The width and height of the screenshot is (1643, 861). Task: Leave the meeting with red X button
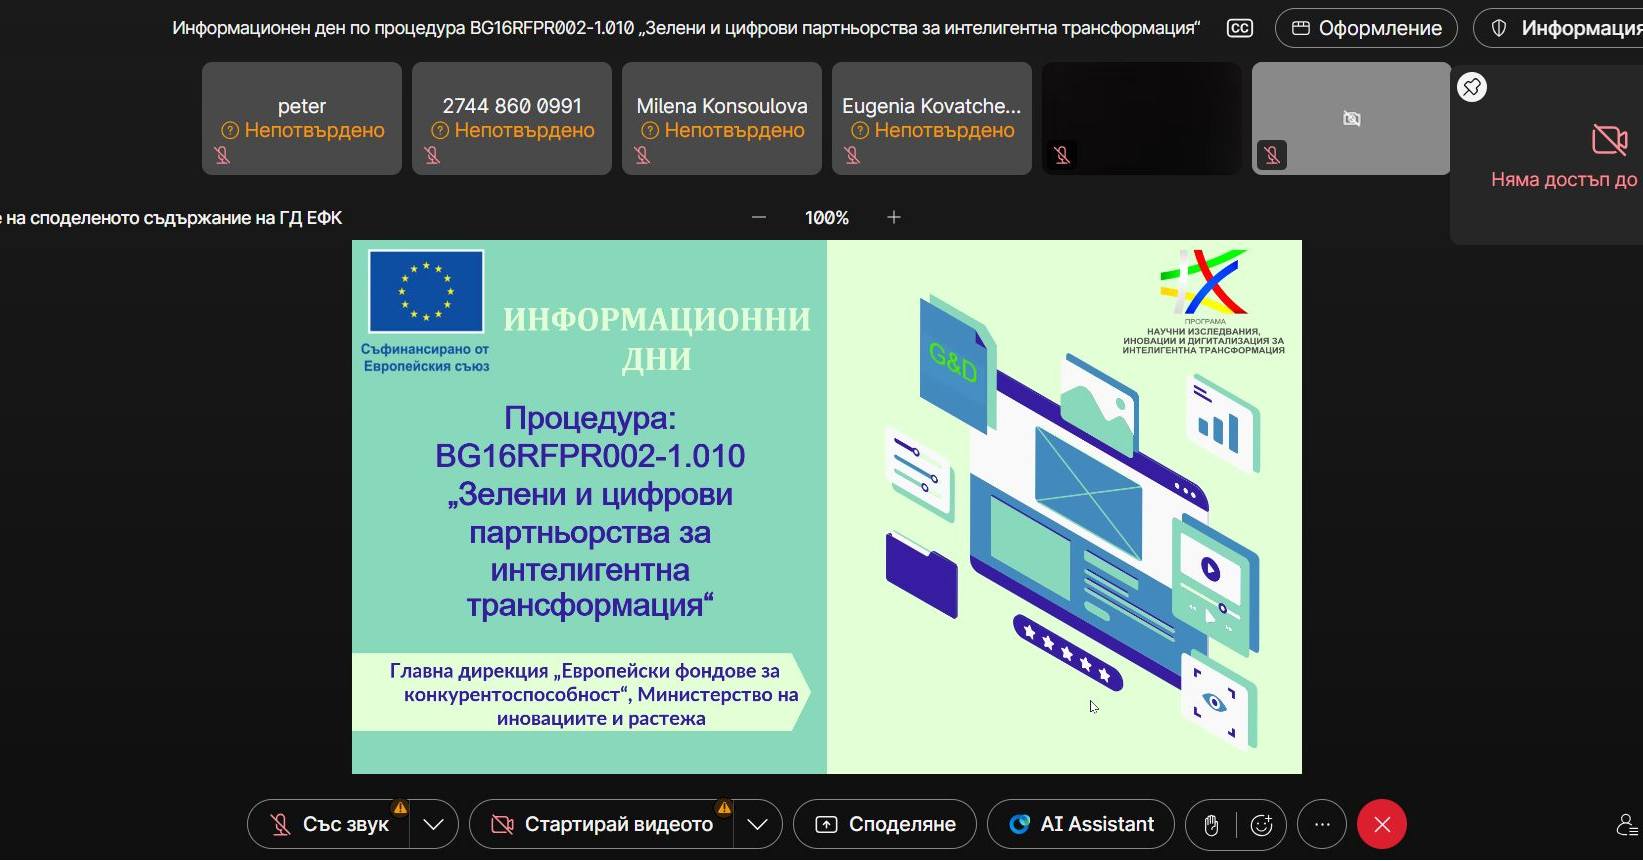(x=1382, y=825)
